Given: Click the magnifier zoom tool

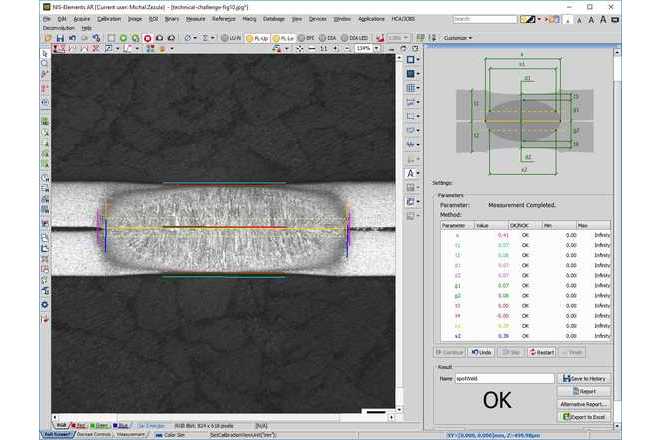Looking at the screenshot, I should [45, 63].
